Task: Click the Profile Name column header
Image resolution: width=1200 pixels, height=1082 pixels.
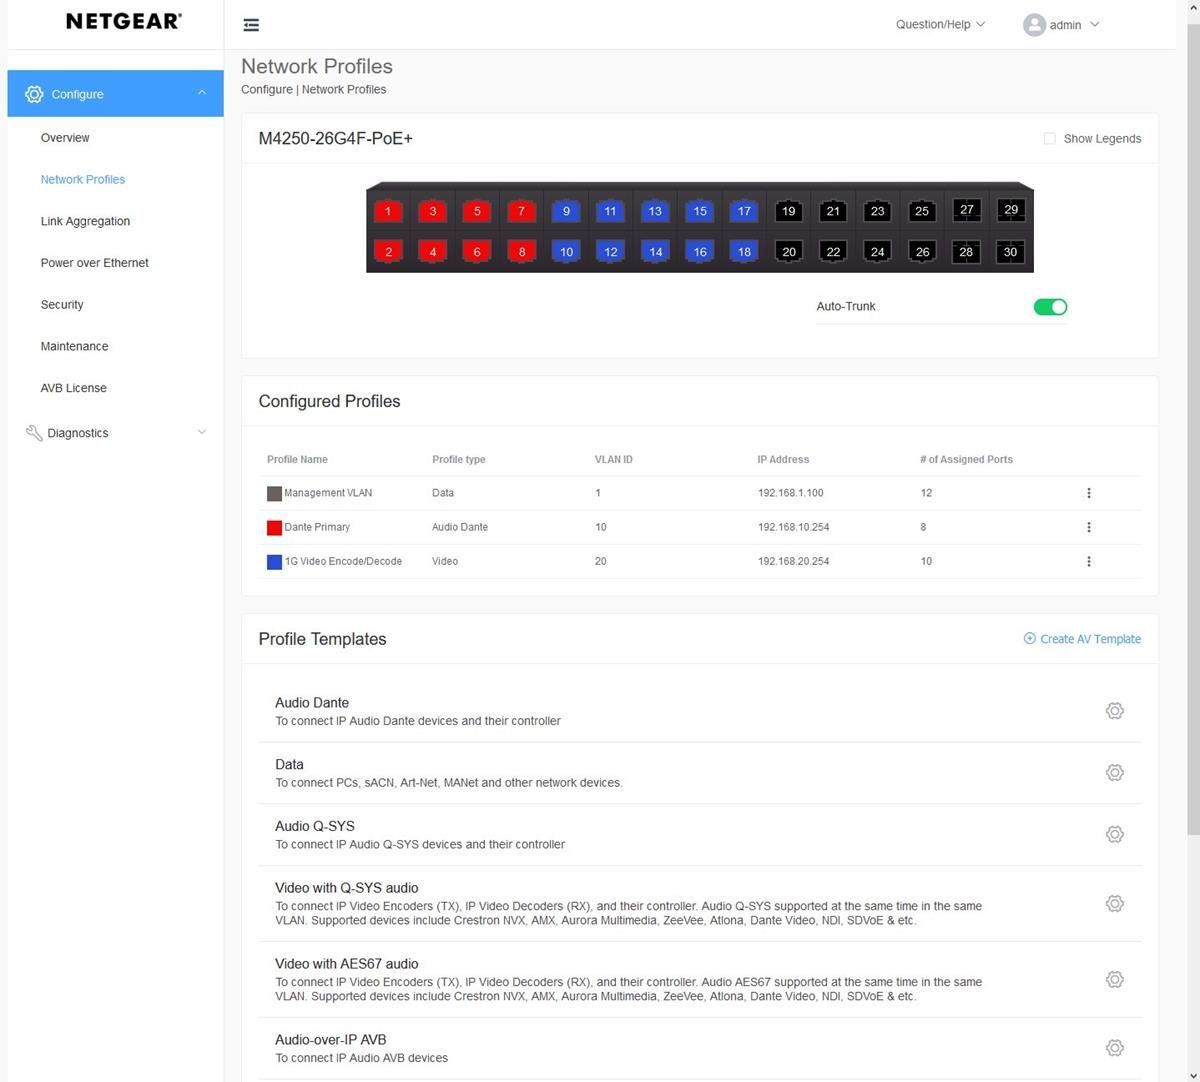Action: pos(297,460)
